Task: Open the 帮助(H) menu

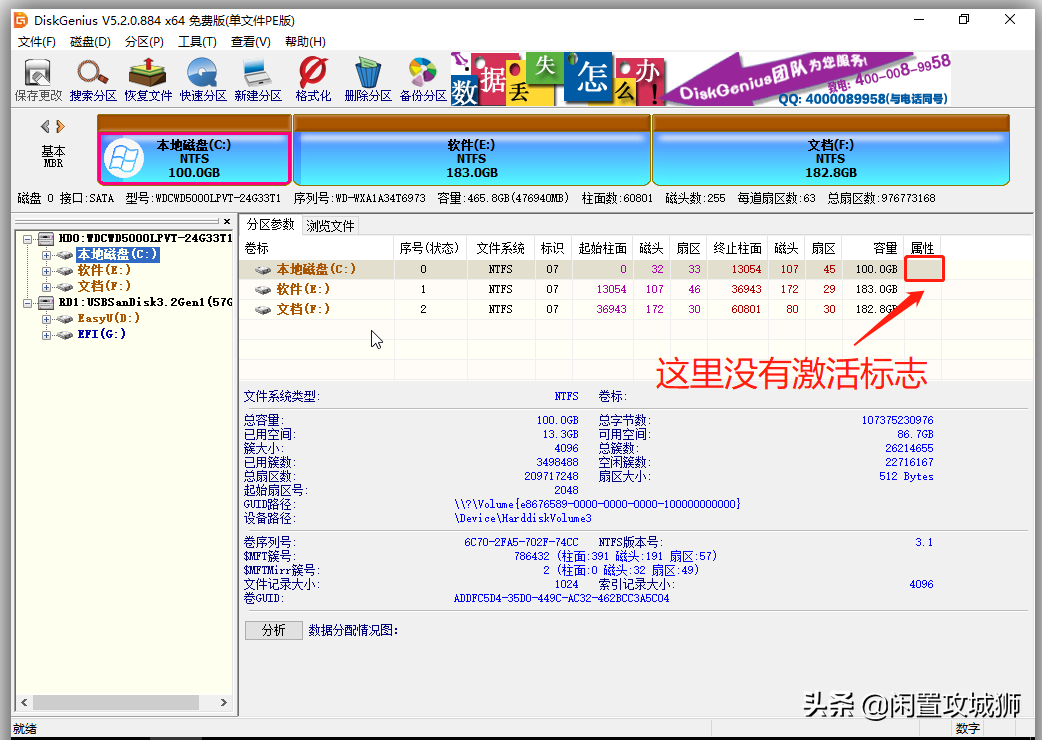Action: (x=305, y=42)
